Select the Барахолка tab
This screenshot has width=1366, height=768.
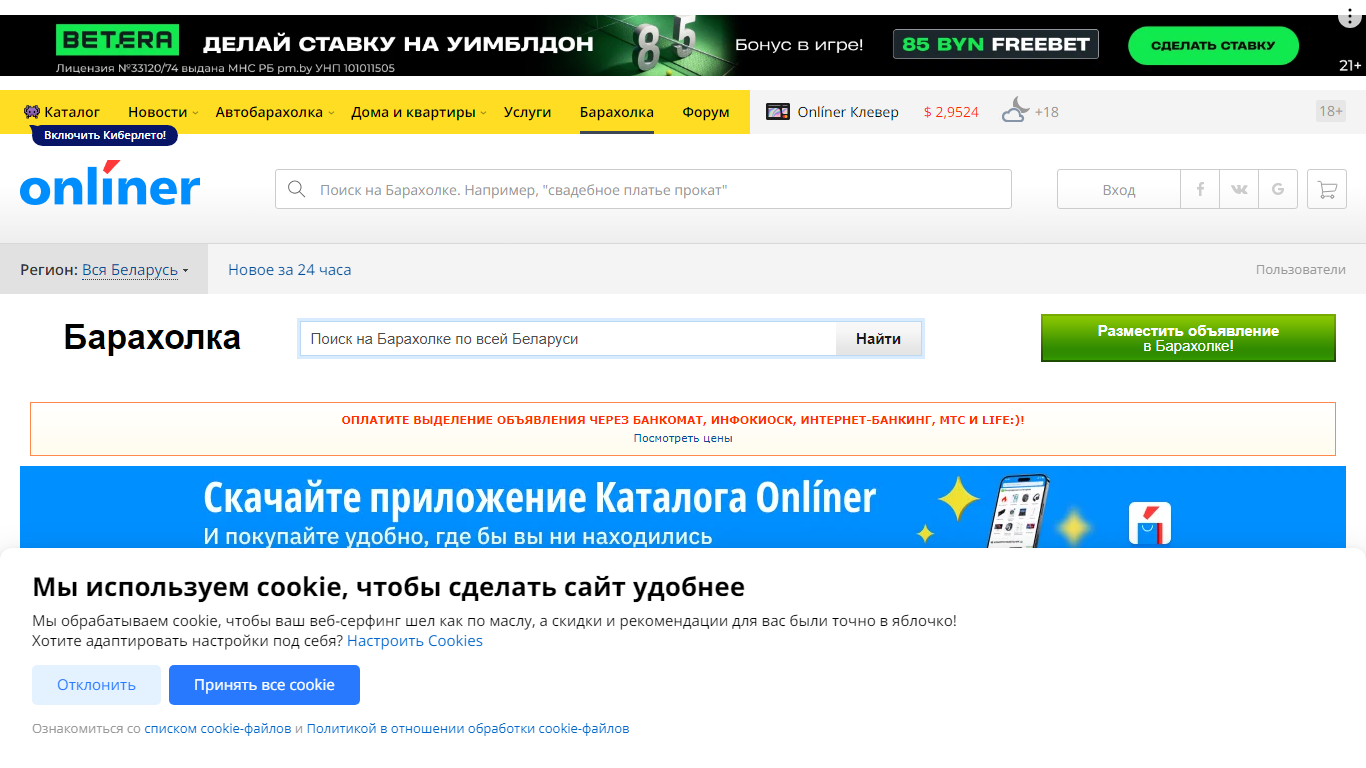(x=617, y=112)
